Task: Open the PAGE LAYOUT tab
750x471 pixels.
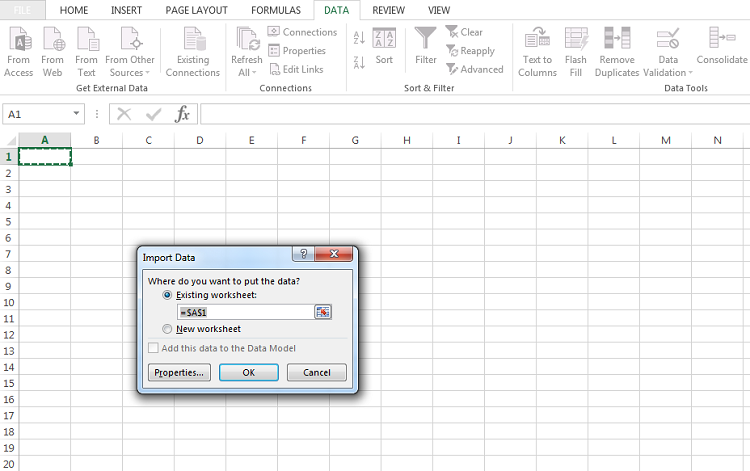Action: click(196, 10)
